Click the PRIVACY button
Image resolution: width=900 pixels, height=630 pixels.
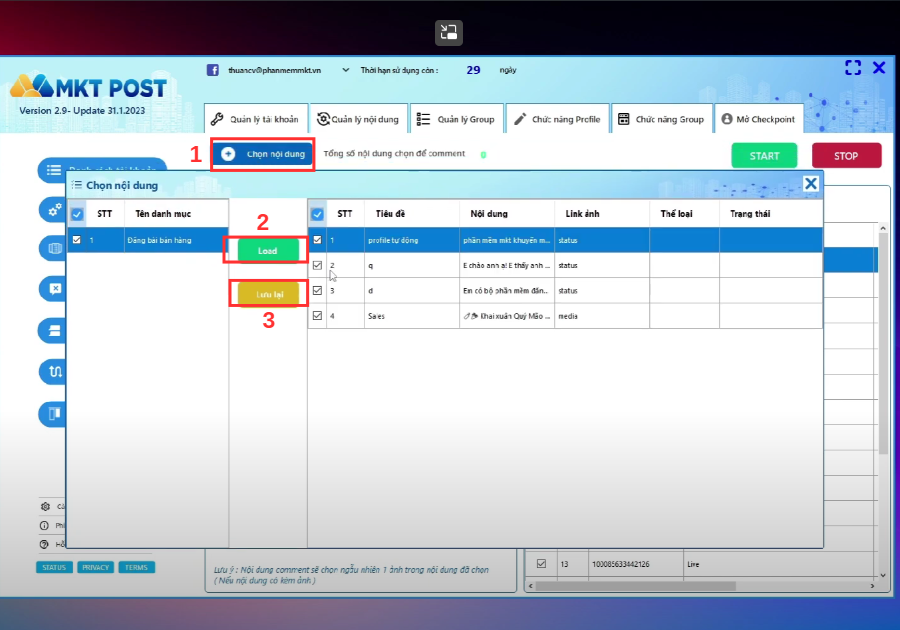pos(95,567)
